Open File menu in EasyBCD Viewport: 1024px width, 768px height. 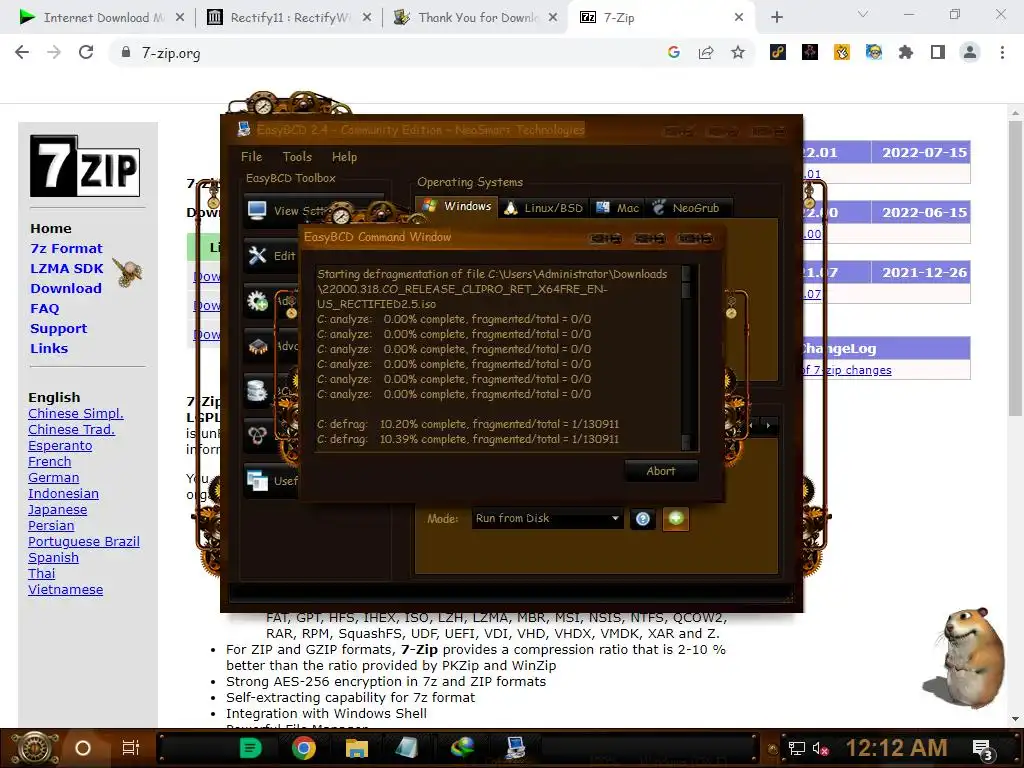(251, 157)
